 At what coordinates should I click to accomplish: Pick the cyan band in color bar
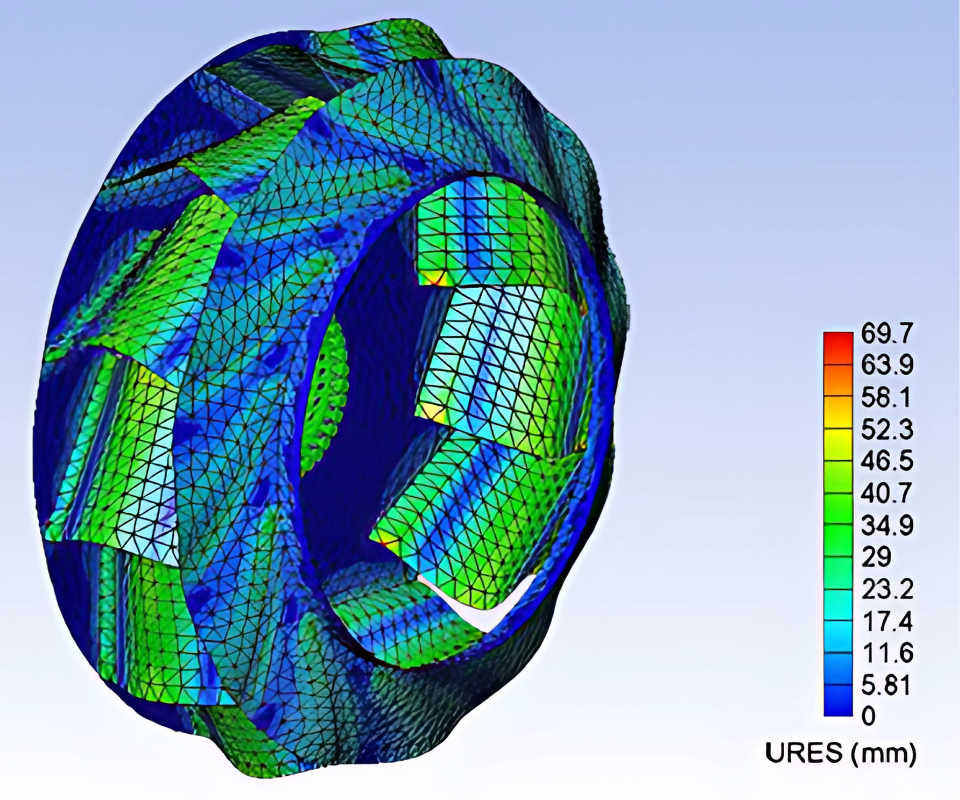(x=838, y=610)
